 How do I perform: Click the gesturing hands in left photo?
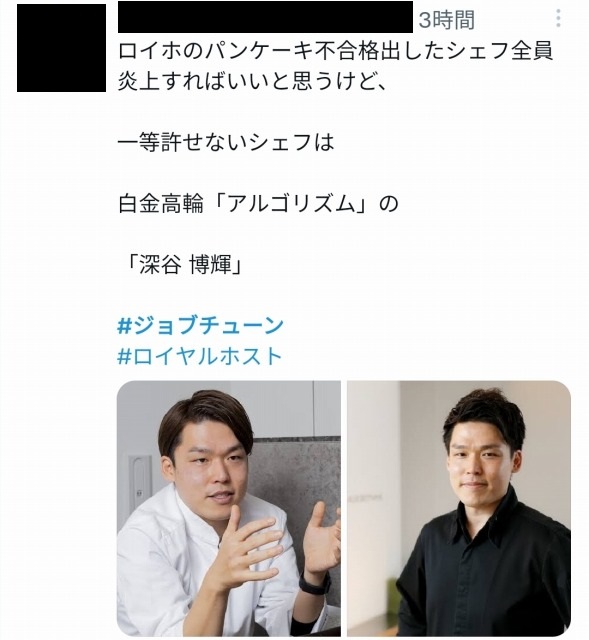pos(276,540)
